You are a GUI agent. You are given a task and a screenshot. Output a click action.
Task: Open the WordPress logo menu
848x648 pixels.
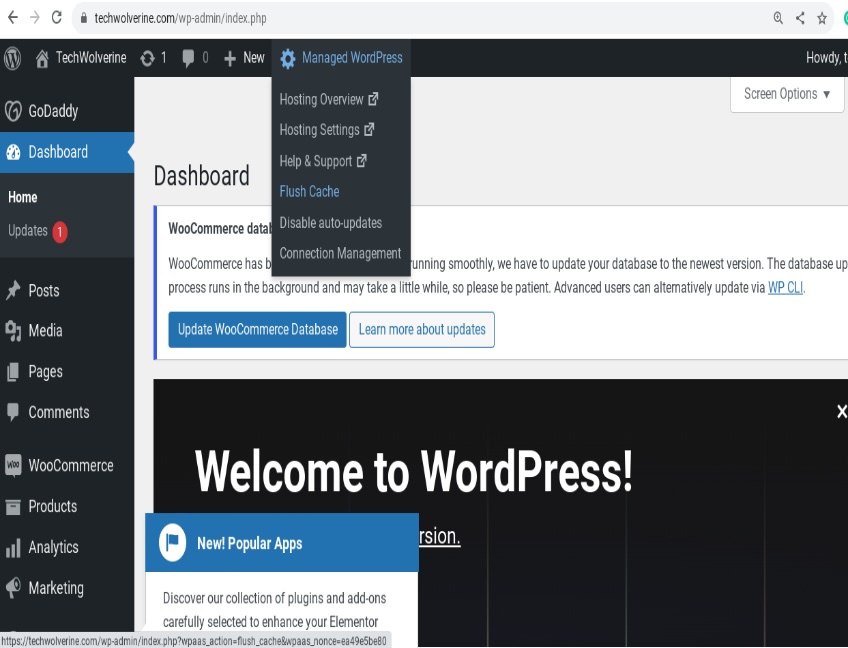12,58
